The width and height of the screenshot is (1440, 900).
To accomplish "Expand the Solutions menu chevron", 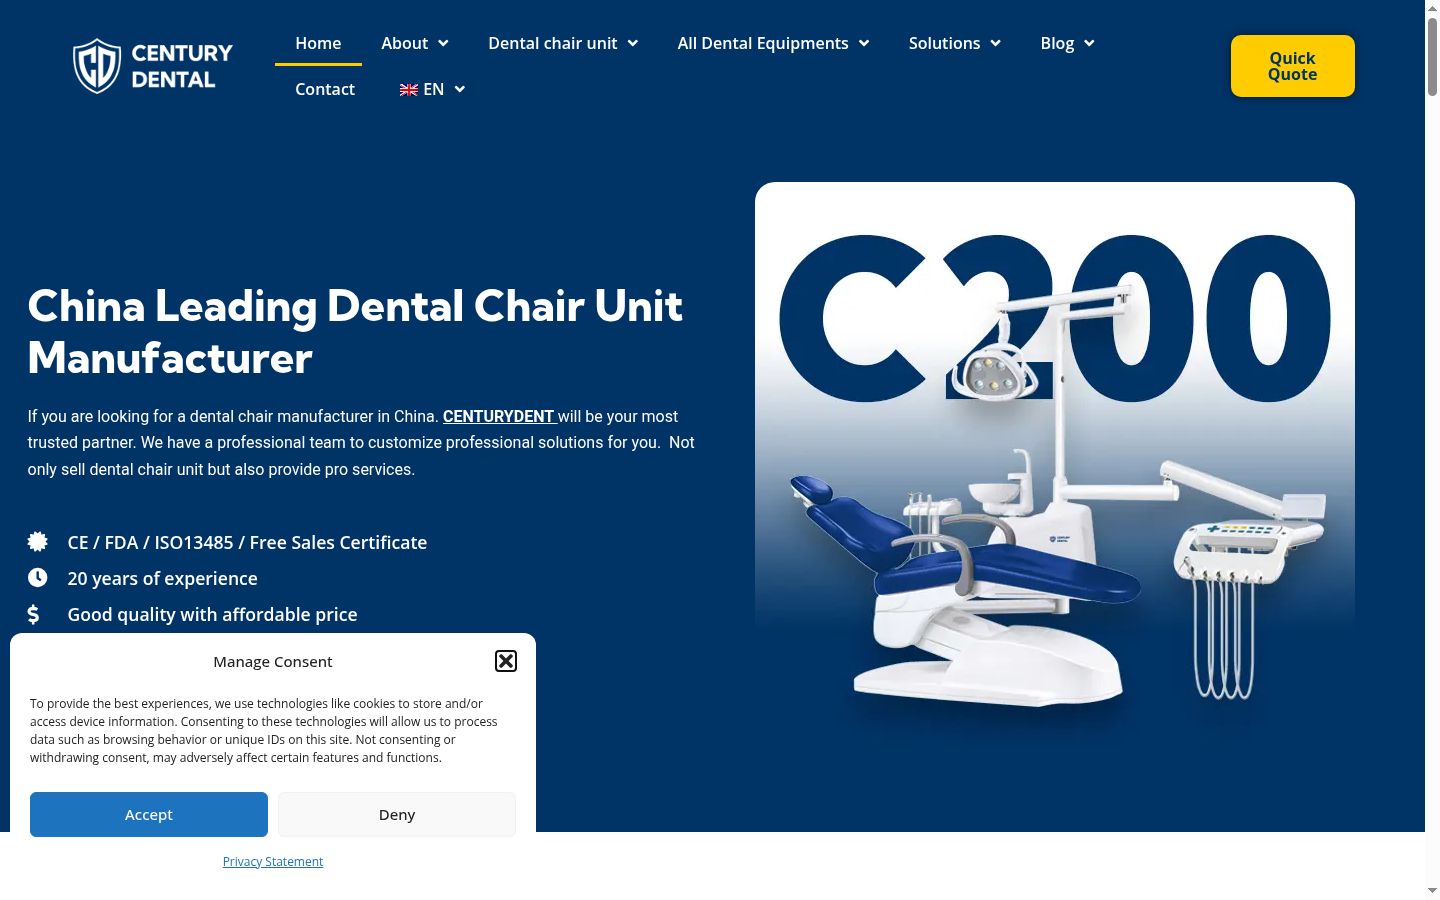I will point(996,43).
